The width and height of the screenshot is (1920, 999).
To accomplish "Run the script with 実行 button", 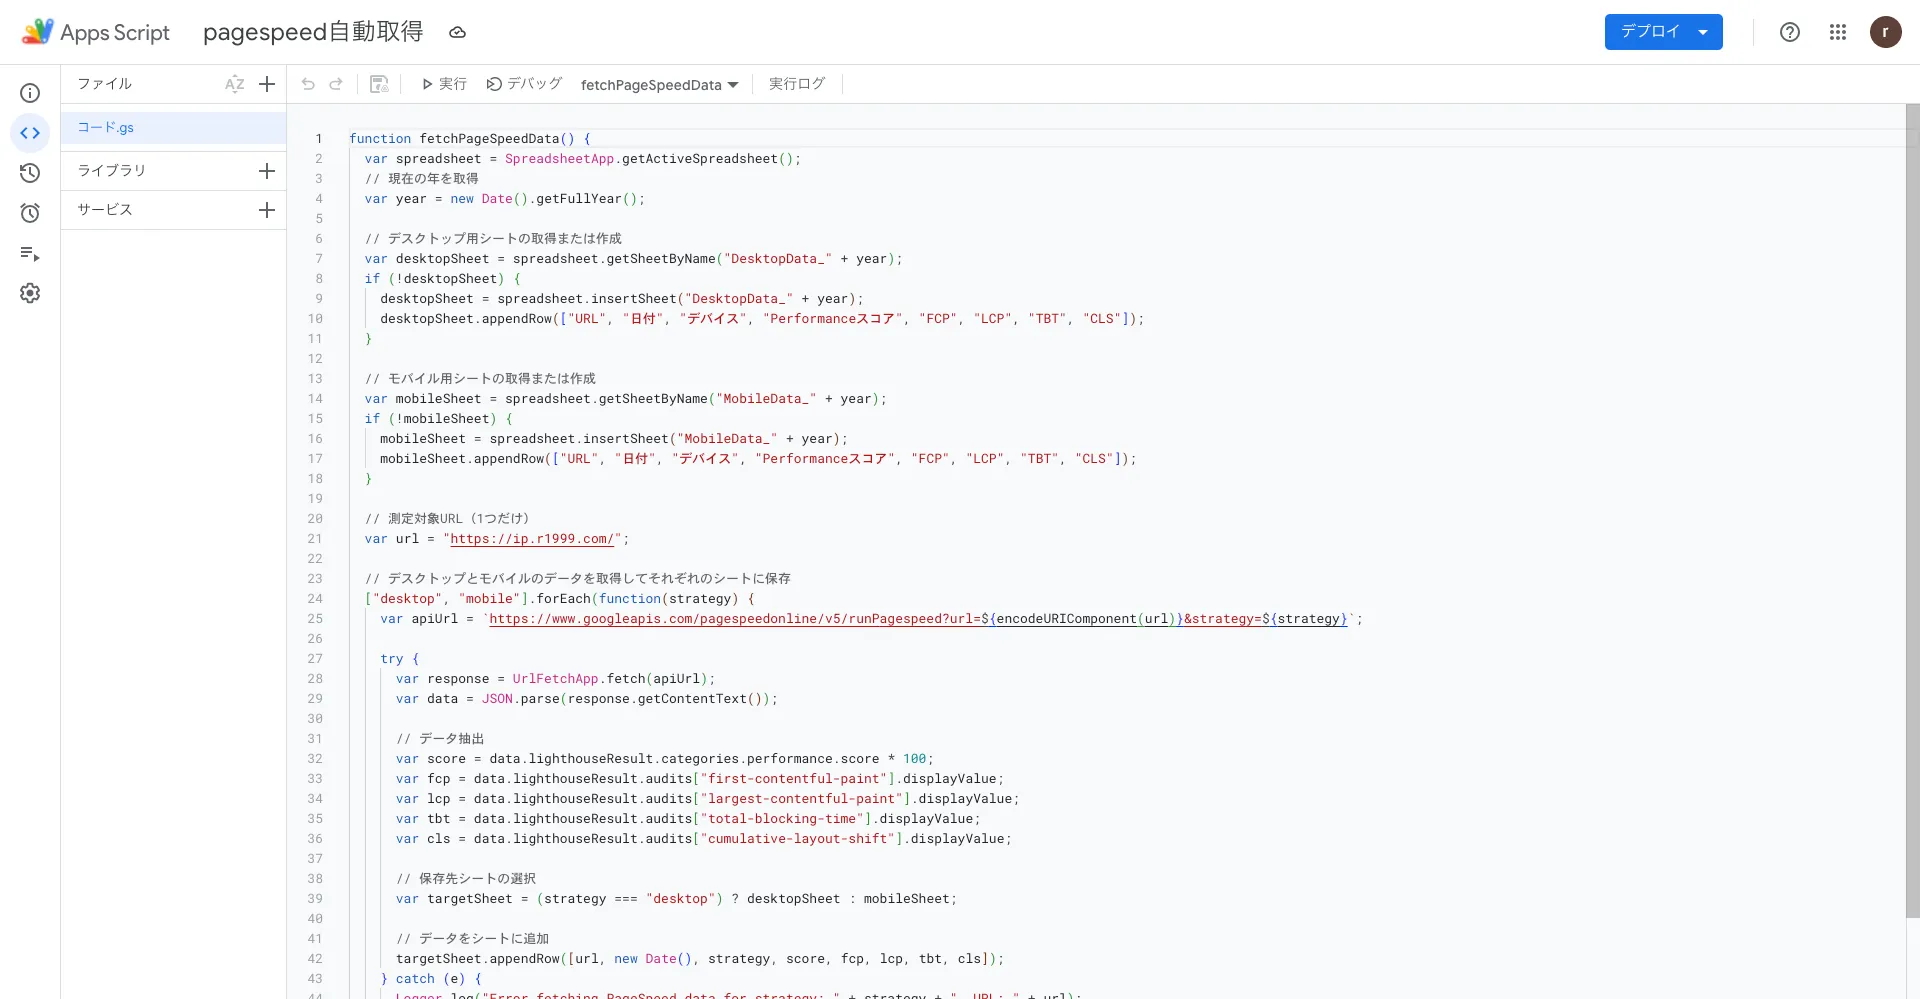I will point(444,84).
